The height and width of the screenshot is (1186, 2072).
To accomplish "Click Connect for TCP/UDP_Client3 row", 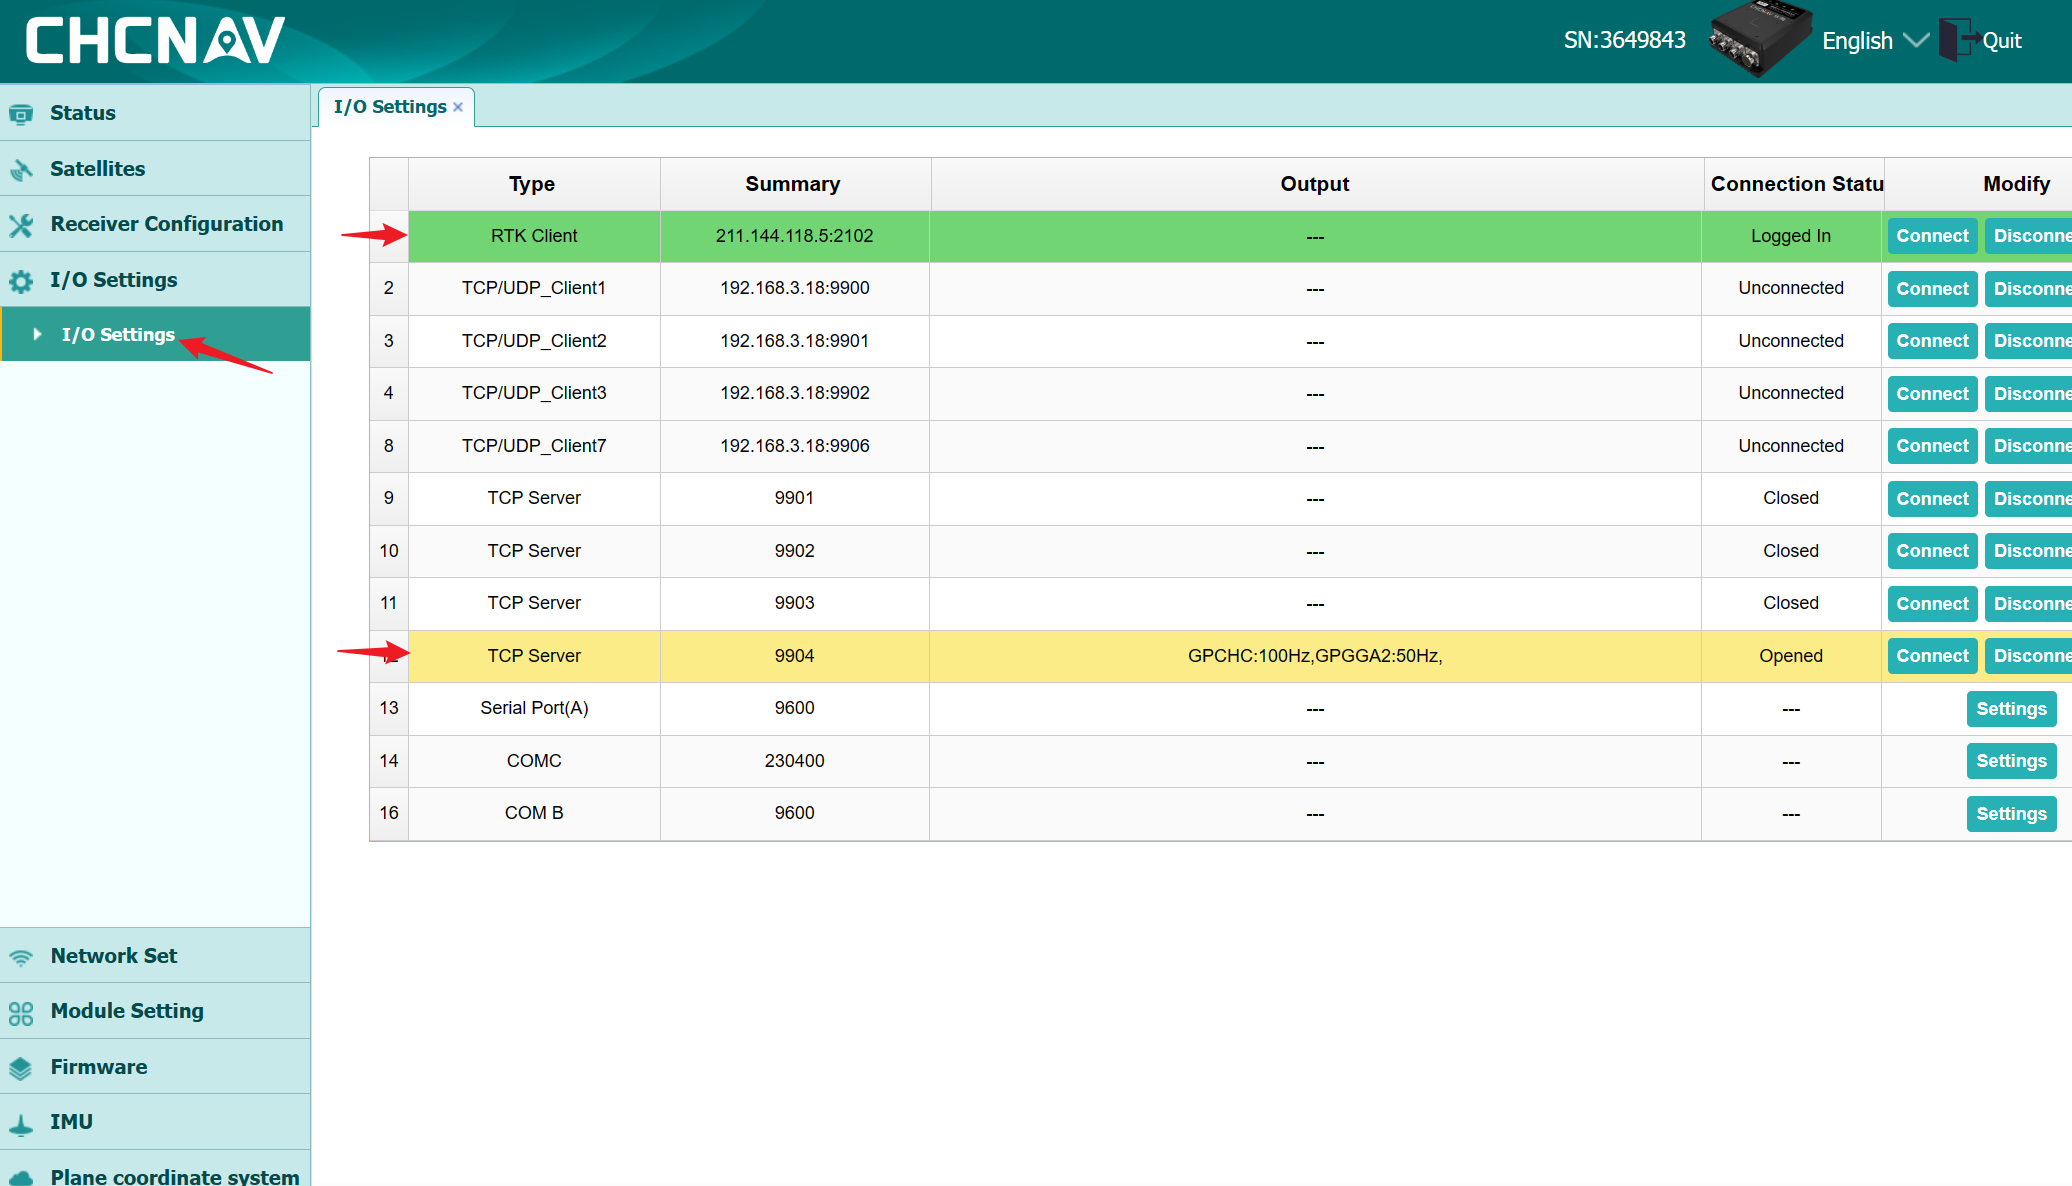I will 1932,394.
